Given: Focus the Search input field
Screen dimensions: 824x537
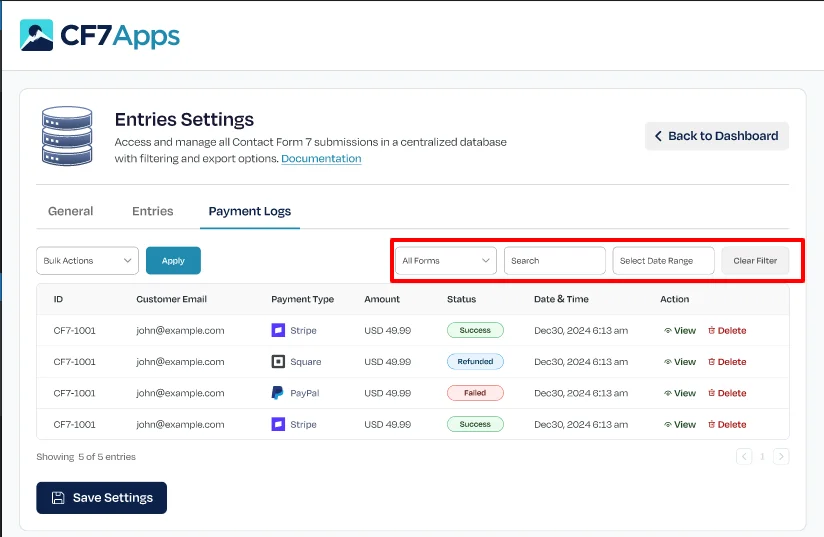Looking at the screenshot, I should coord(554,261).
